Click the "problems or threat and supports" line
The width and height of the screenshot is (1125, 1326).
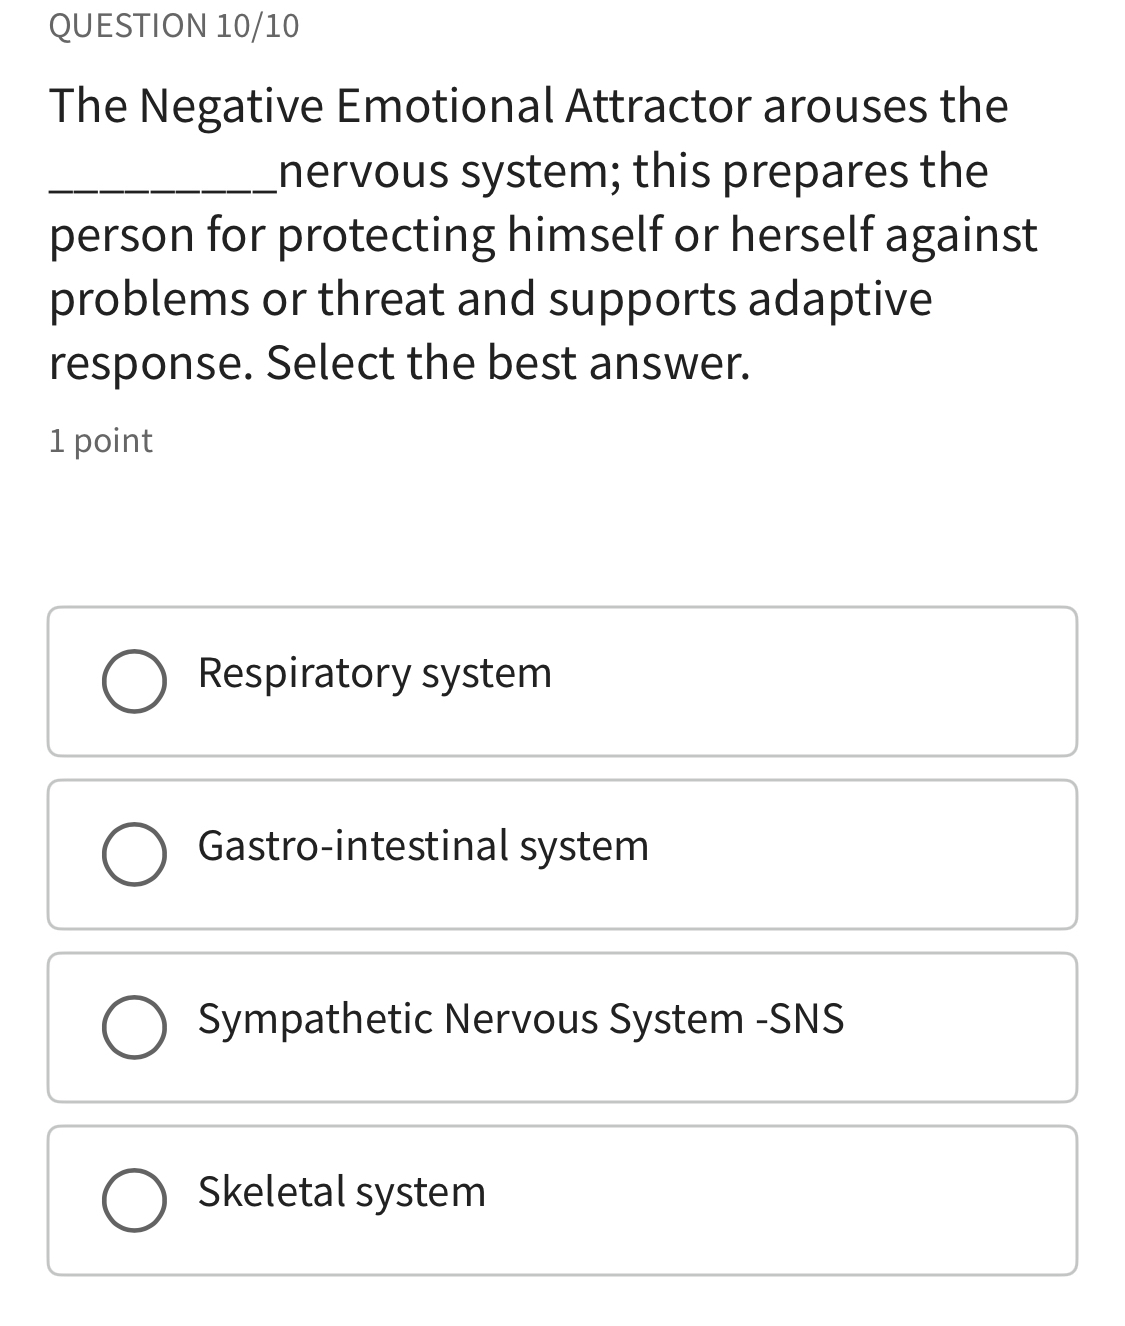(x=392, y=299)
